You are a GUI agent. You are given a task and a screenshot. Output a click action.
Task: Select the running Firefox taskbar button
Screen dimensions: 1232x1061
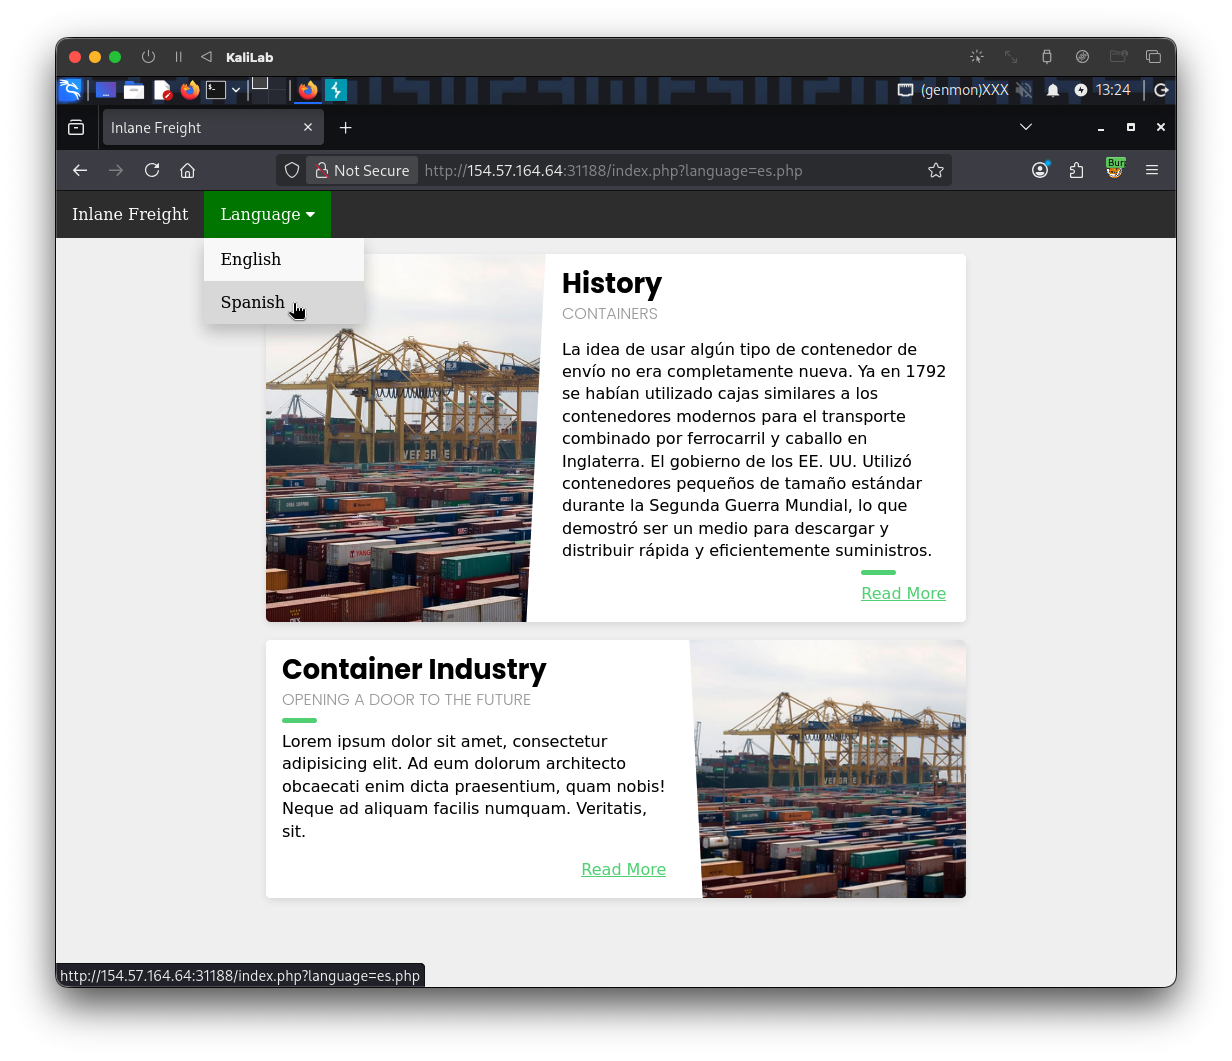(308, 90)
